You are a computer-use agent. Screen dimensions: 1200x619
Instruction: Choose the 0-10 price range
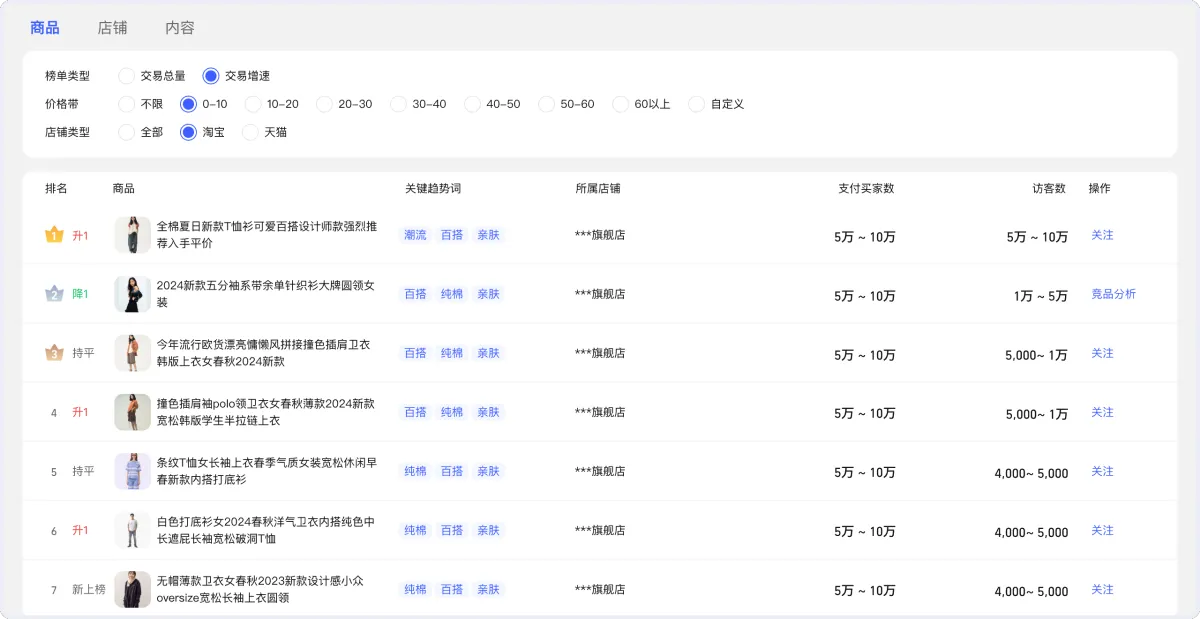pos(188,104)
